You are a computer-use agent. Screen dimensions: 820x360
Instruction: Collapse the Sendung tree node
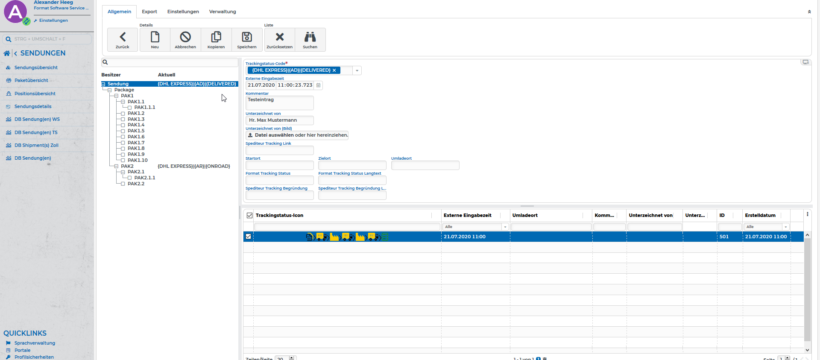(104, 84)
